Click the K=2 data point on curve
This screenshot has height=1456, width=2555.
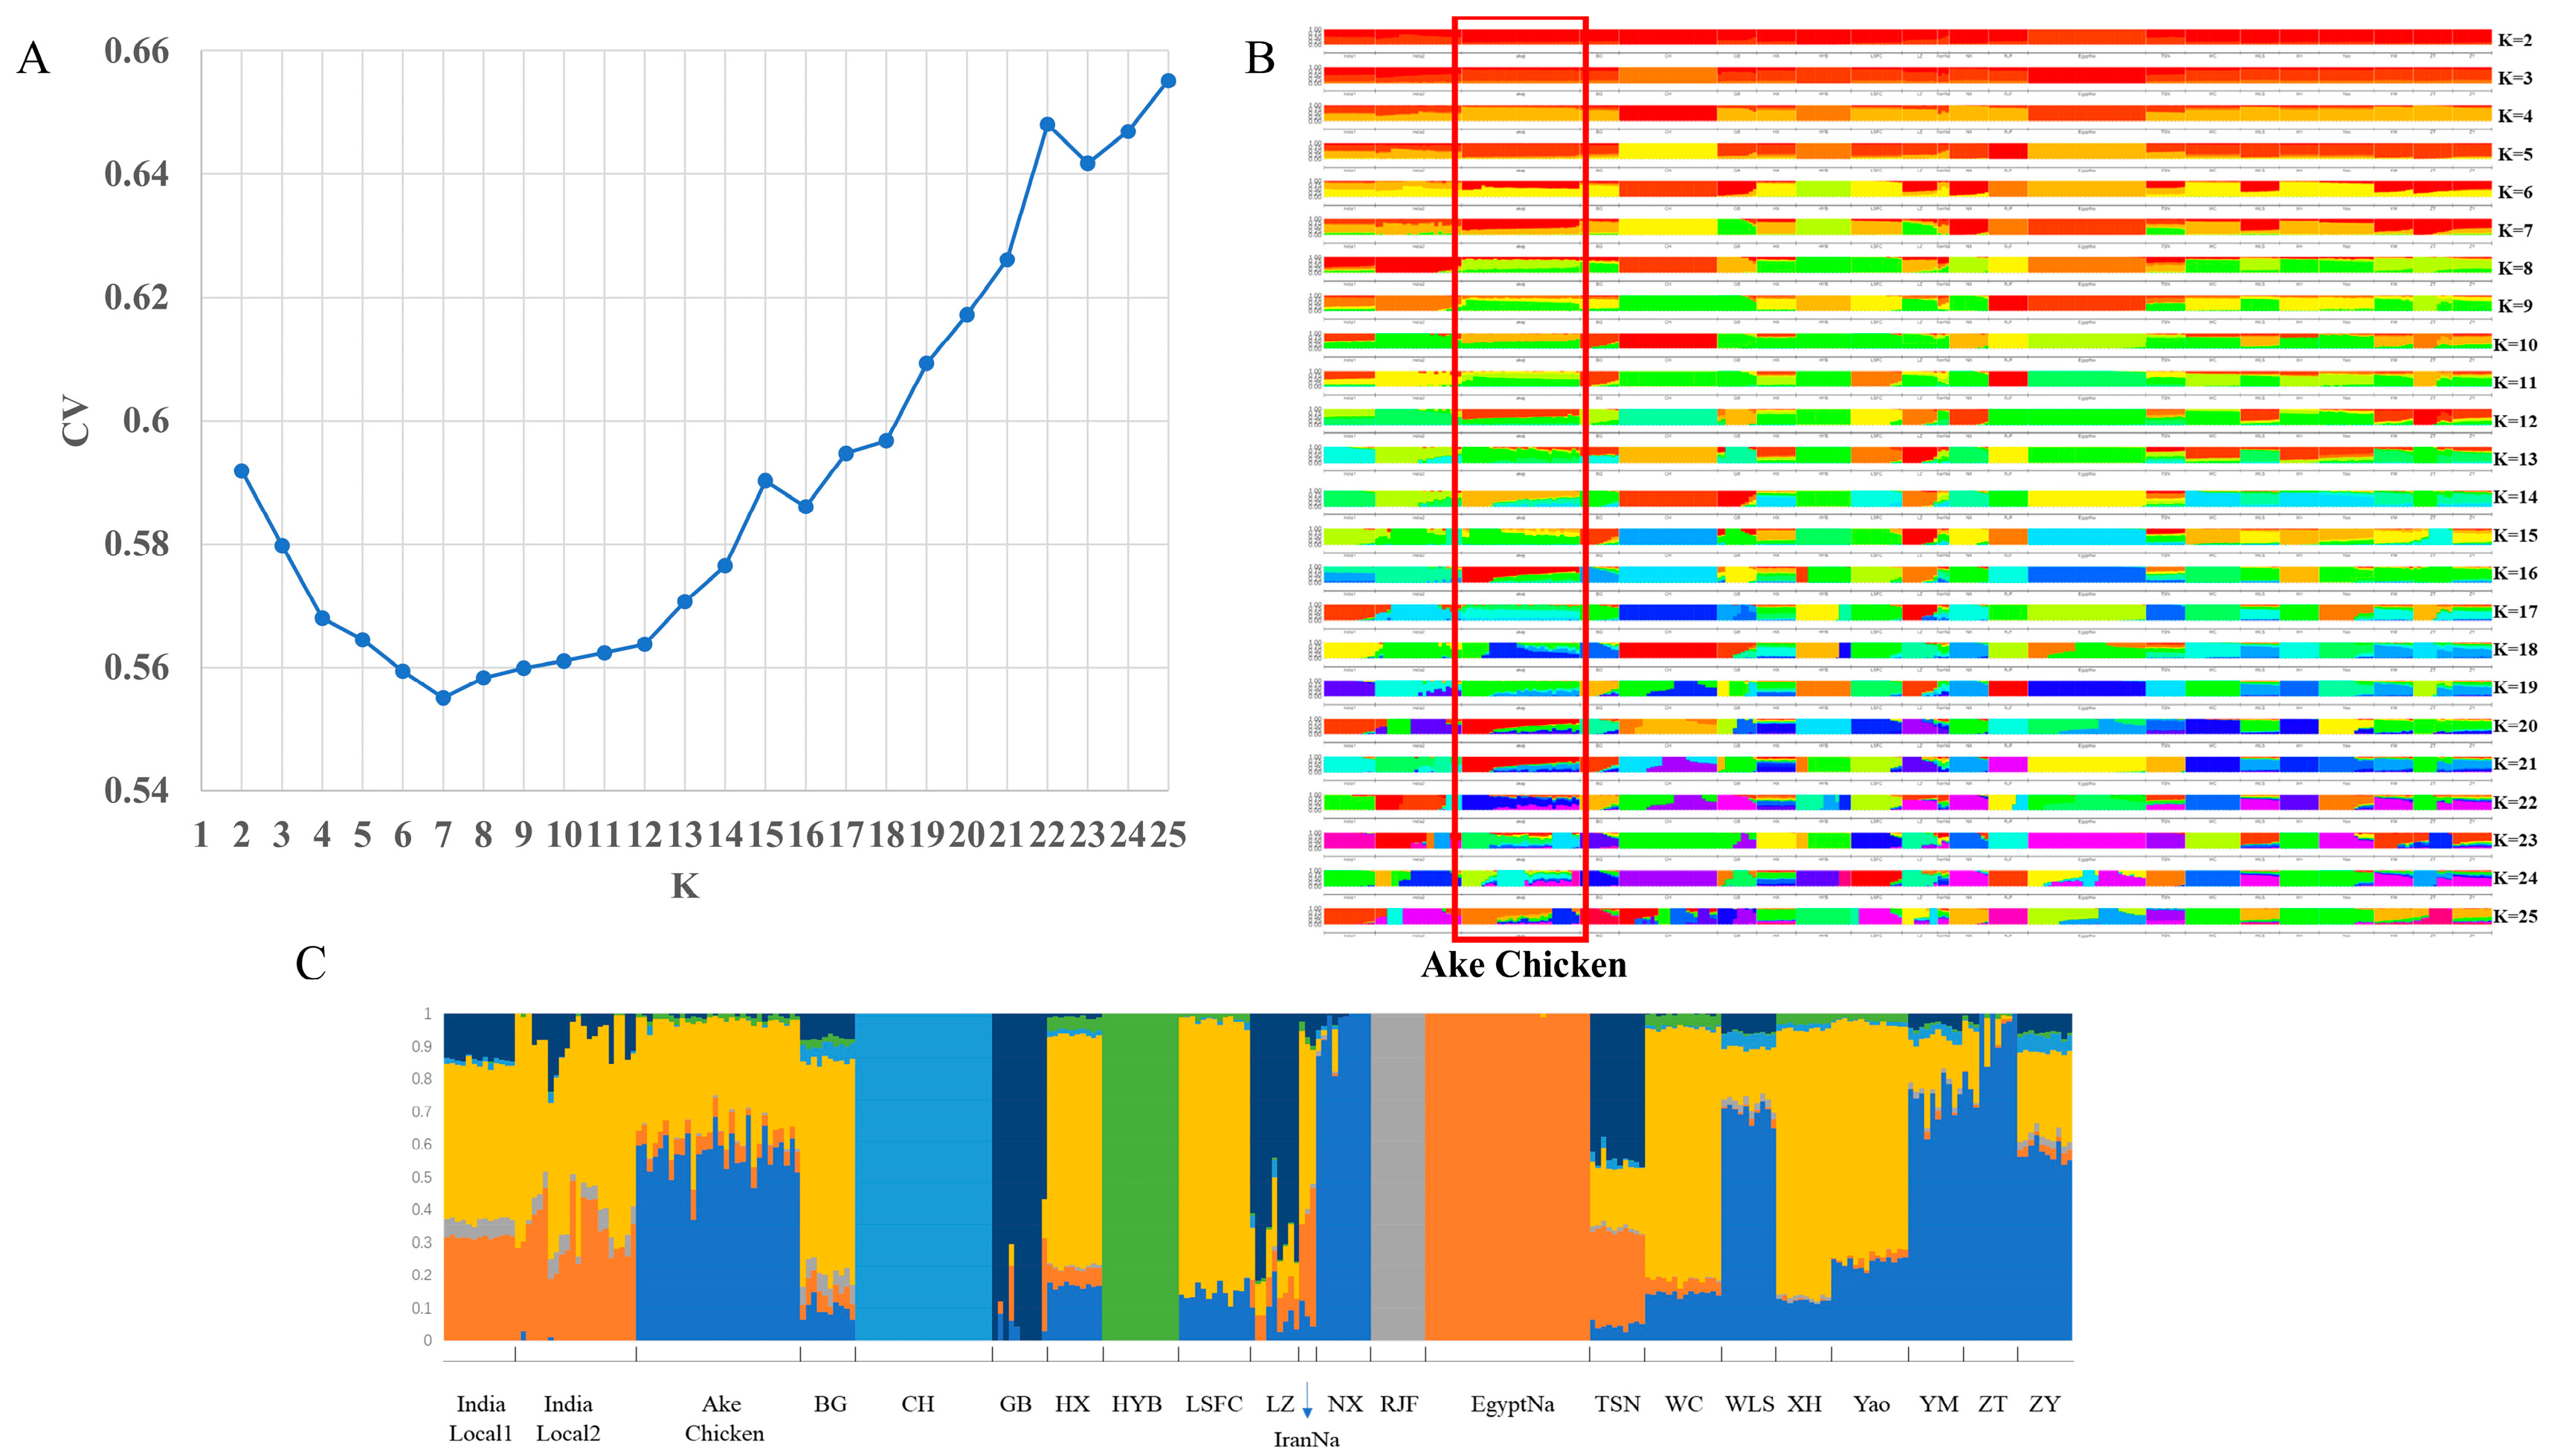[x=241, y=471]
